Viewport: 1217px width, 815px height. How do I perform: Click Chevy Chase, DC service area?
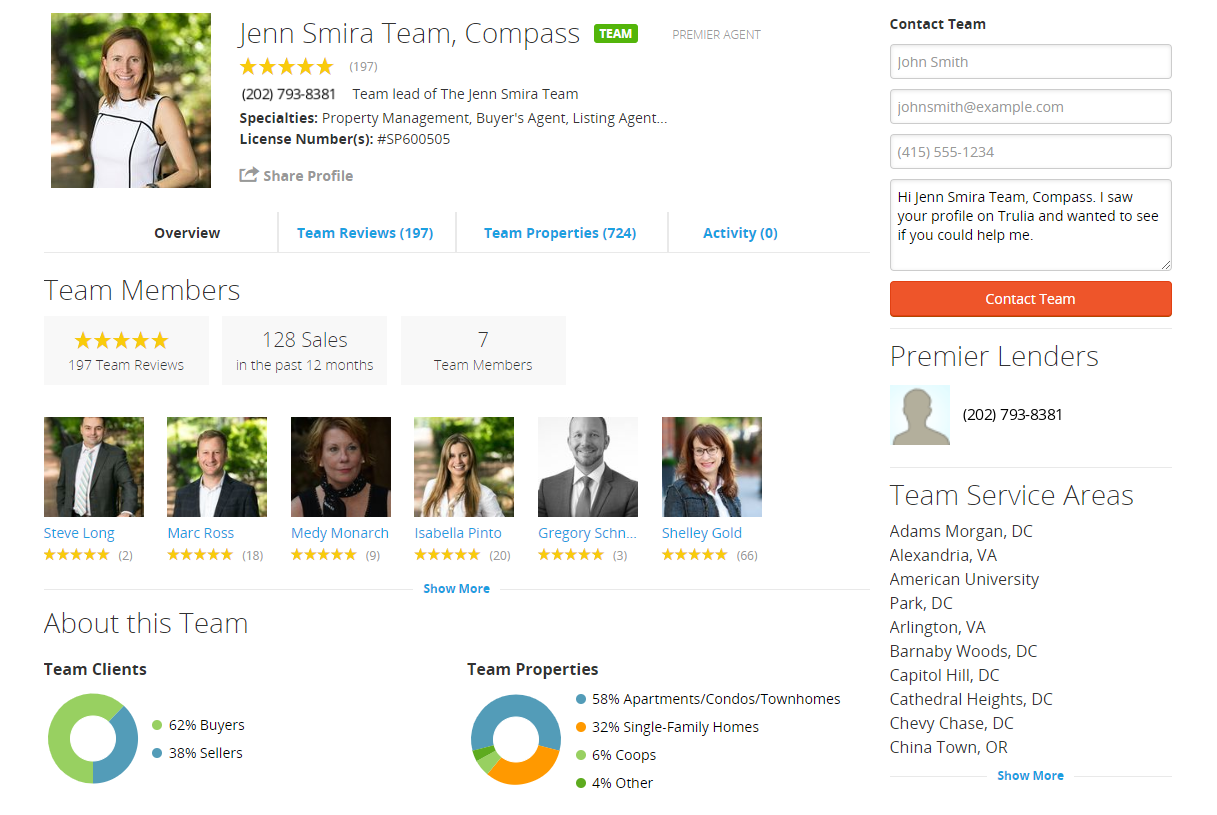coord(952,723)
